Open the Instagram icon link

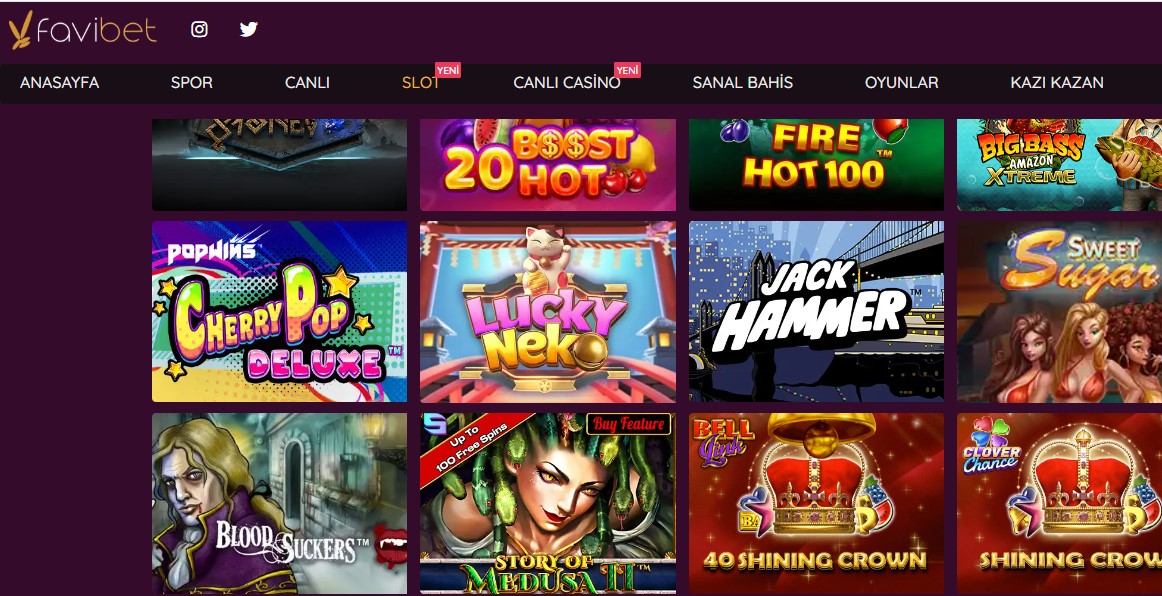(199, 29)
